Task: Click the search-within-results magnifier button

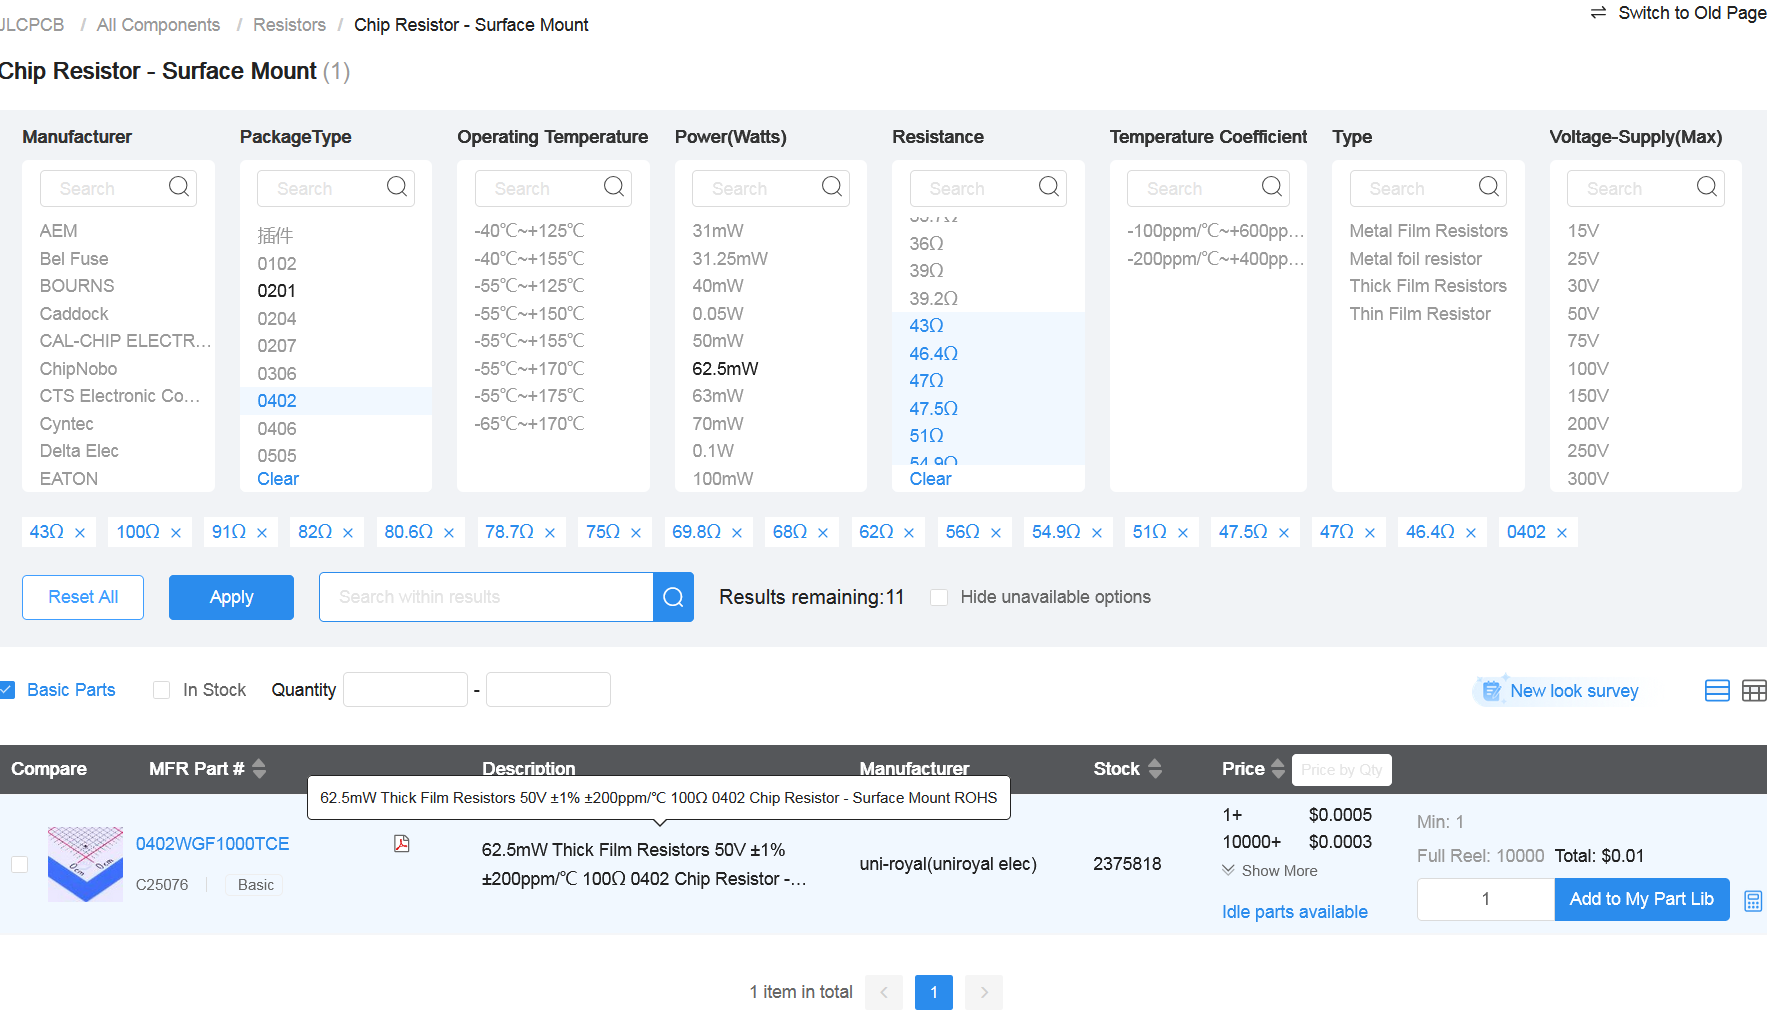Action: click(x=673, y=597)
